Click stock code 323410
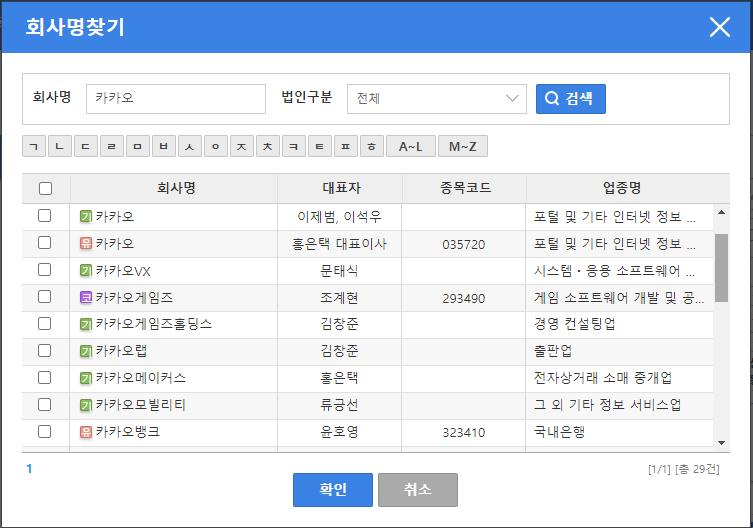Viewport: 753px width, 528px height. 464,432
